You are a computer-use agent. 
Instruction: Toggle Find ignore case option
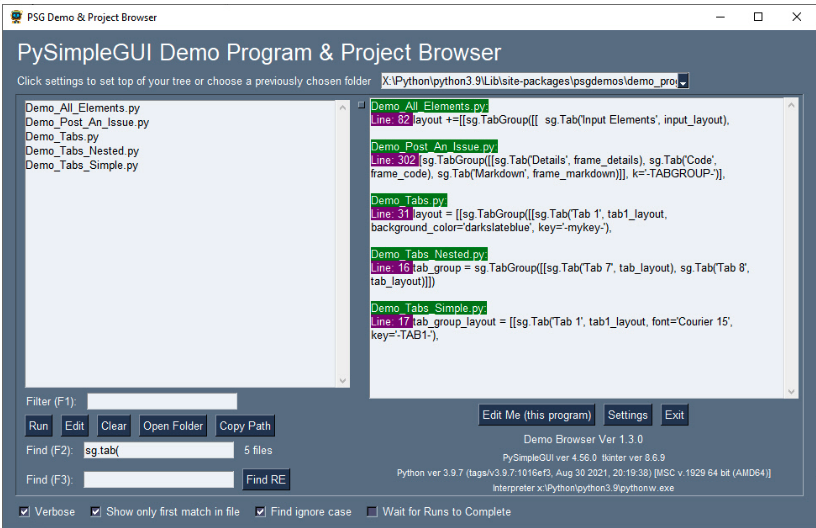[x=261, y=512]
